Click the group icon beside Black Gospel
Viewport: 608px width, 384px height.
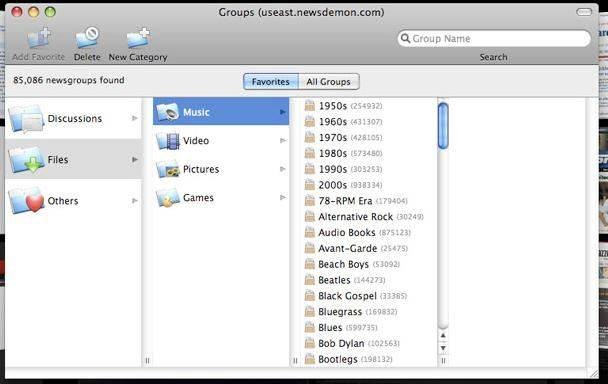pyautogui.click(x=309, y=296)
